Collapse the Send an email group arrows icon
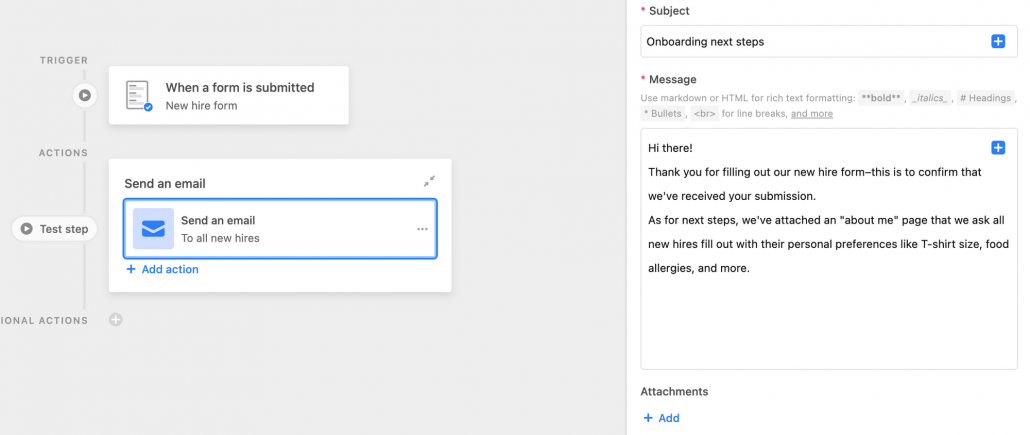Viewport: 1030px width, 435px height. [x=429, y=181]
